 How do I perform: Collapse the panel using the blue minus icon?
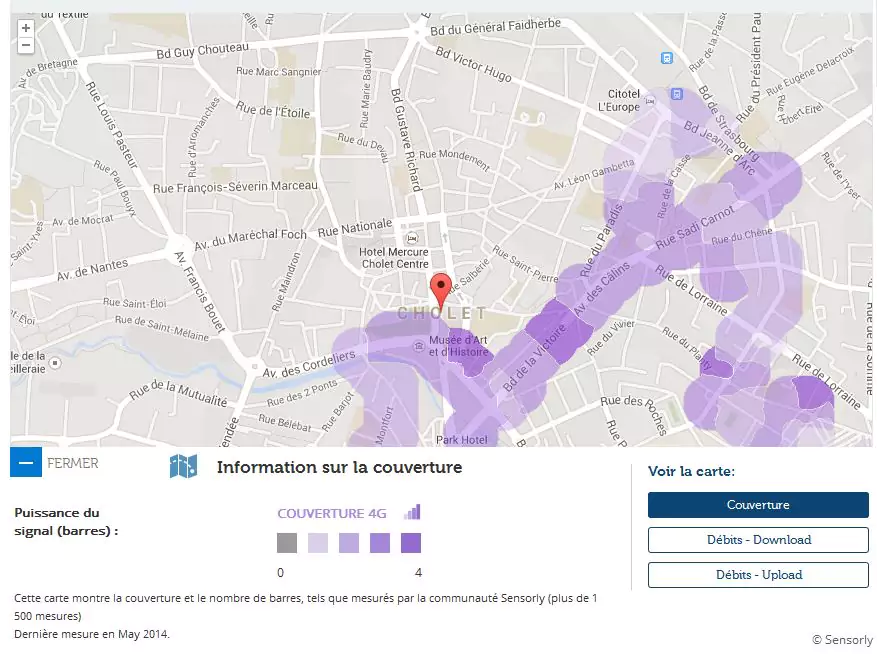pyautogui.click(x=26, y=463)
